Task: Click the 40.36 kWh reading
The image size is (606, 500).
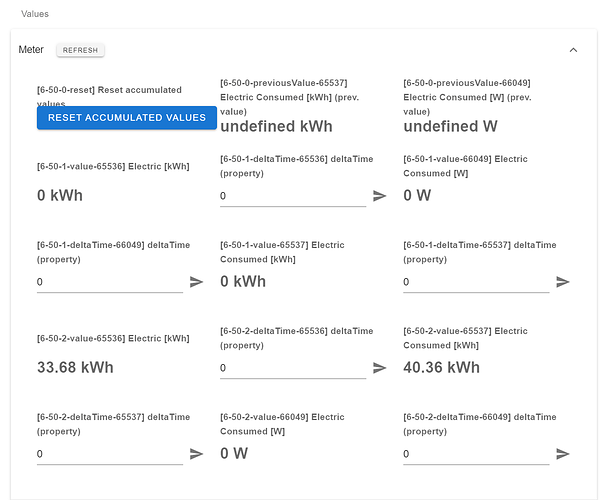Action: click(441, 367)
